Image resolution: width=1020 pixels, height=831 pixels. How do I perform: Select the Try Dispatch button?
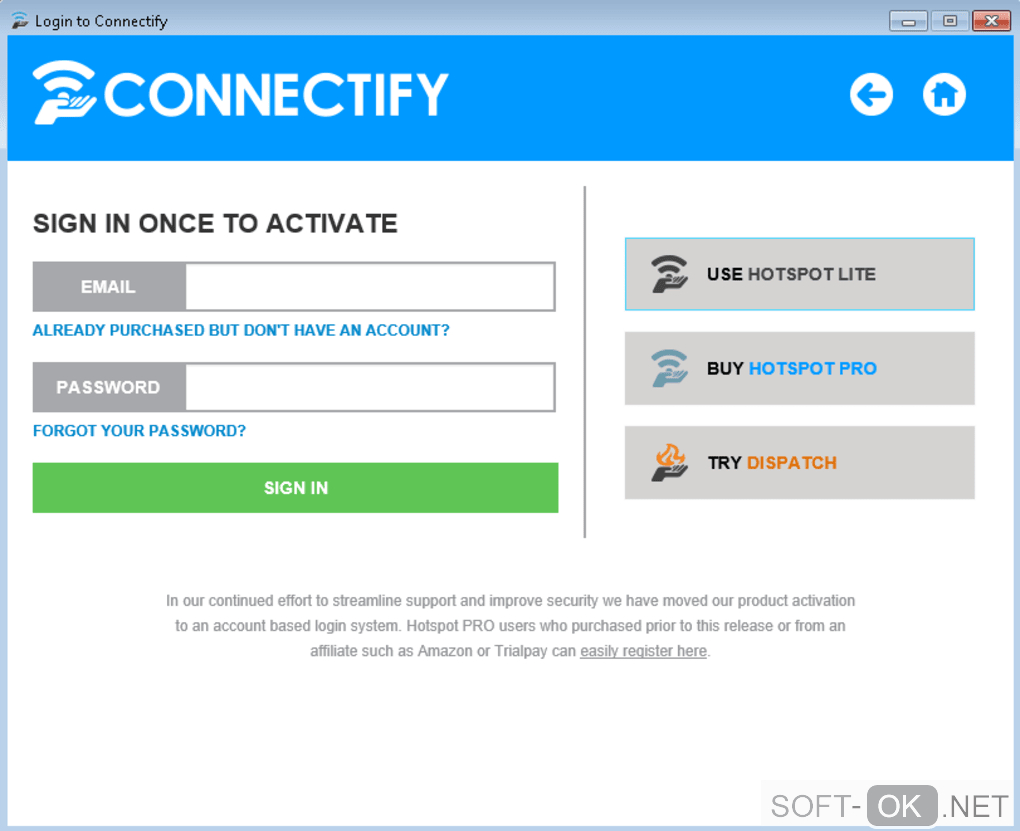click(799, 463)
